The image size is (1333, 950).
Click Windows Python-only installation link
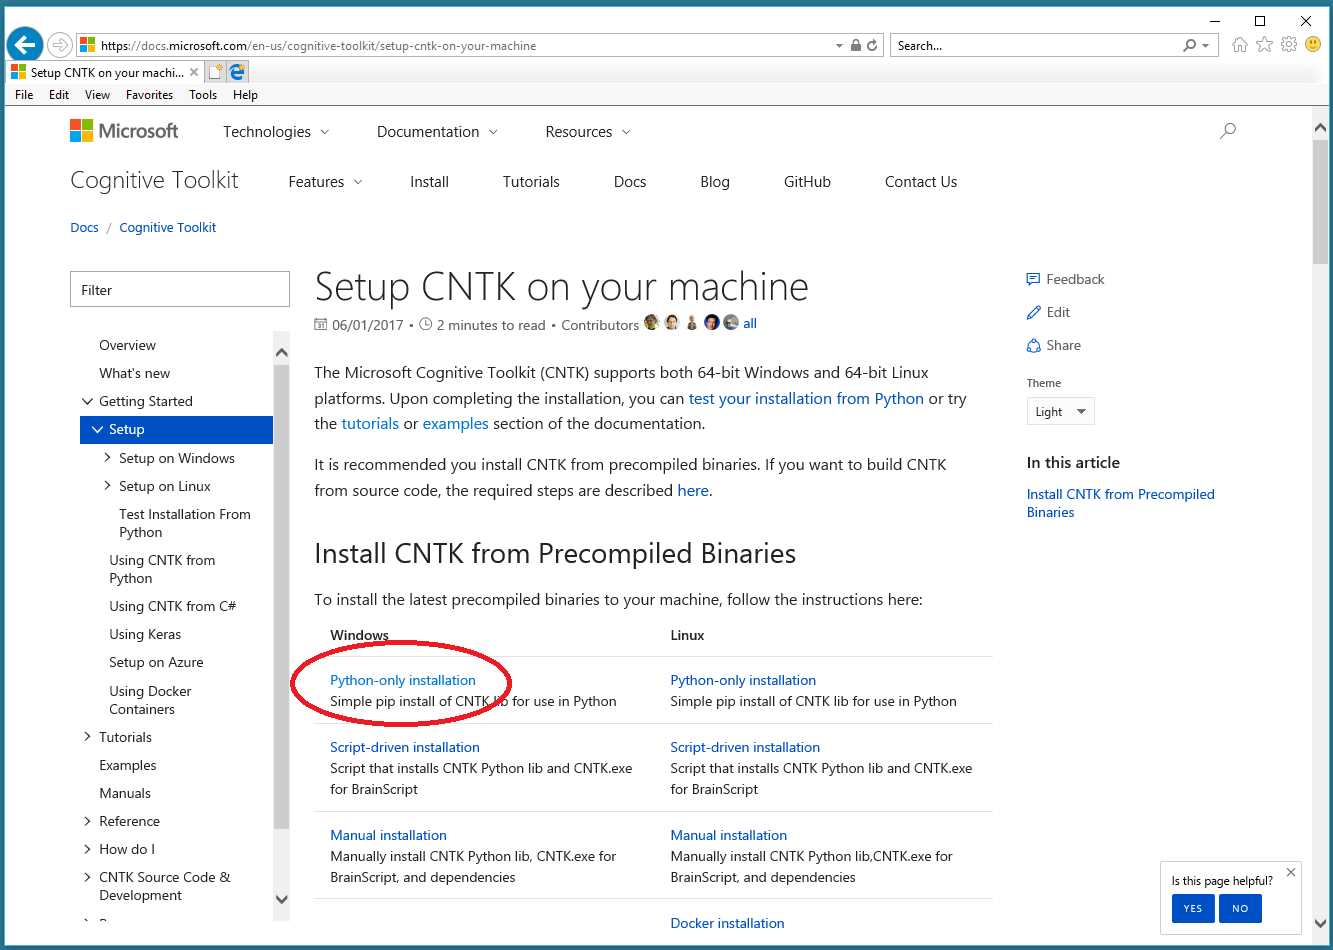pyautogui.click(x=403, y=680)
